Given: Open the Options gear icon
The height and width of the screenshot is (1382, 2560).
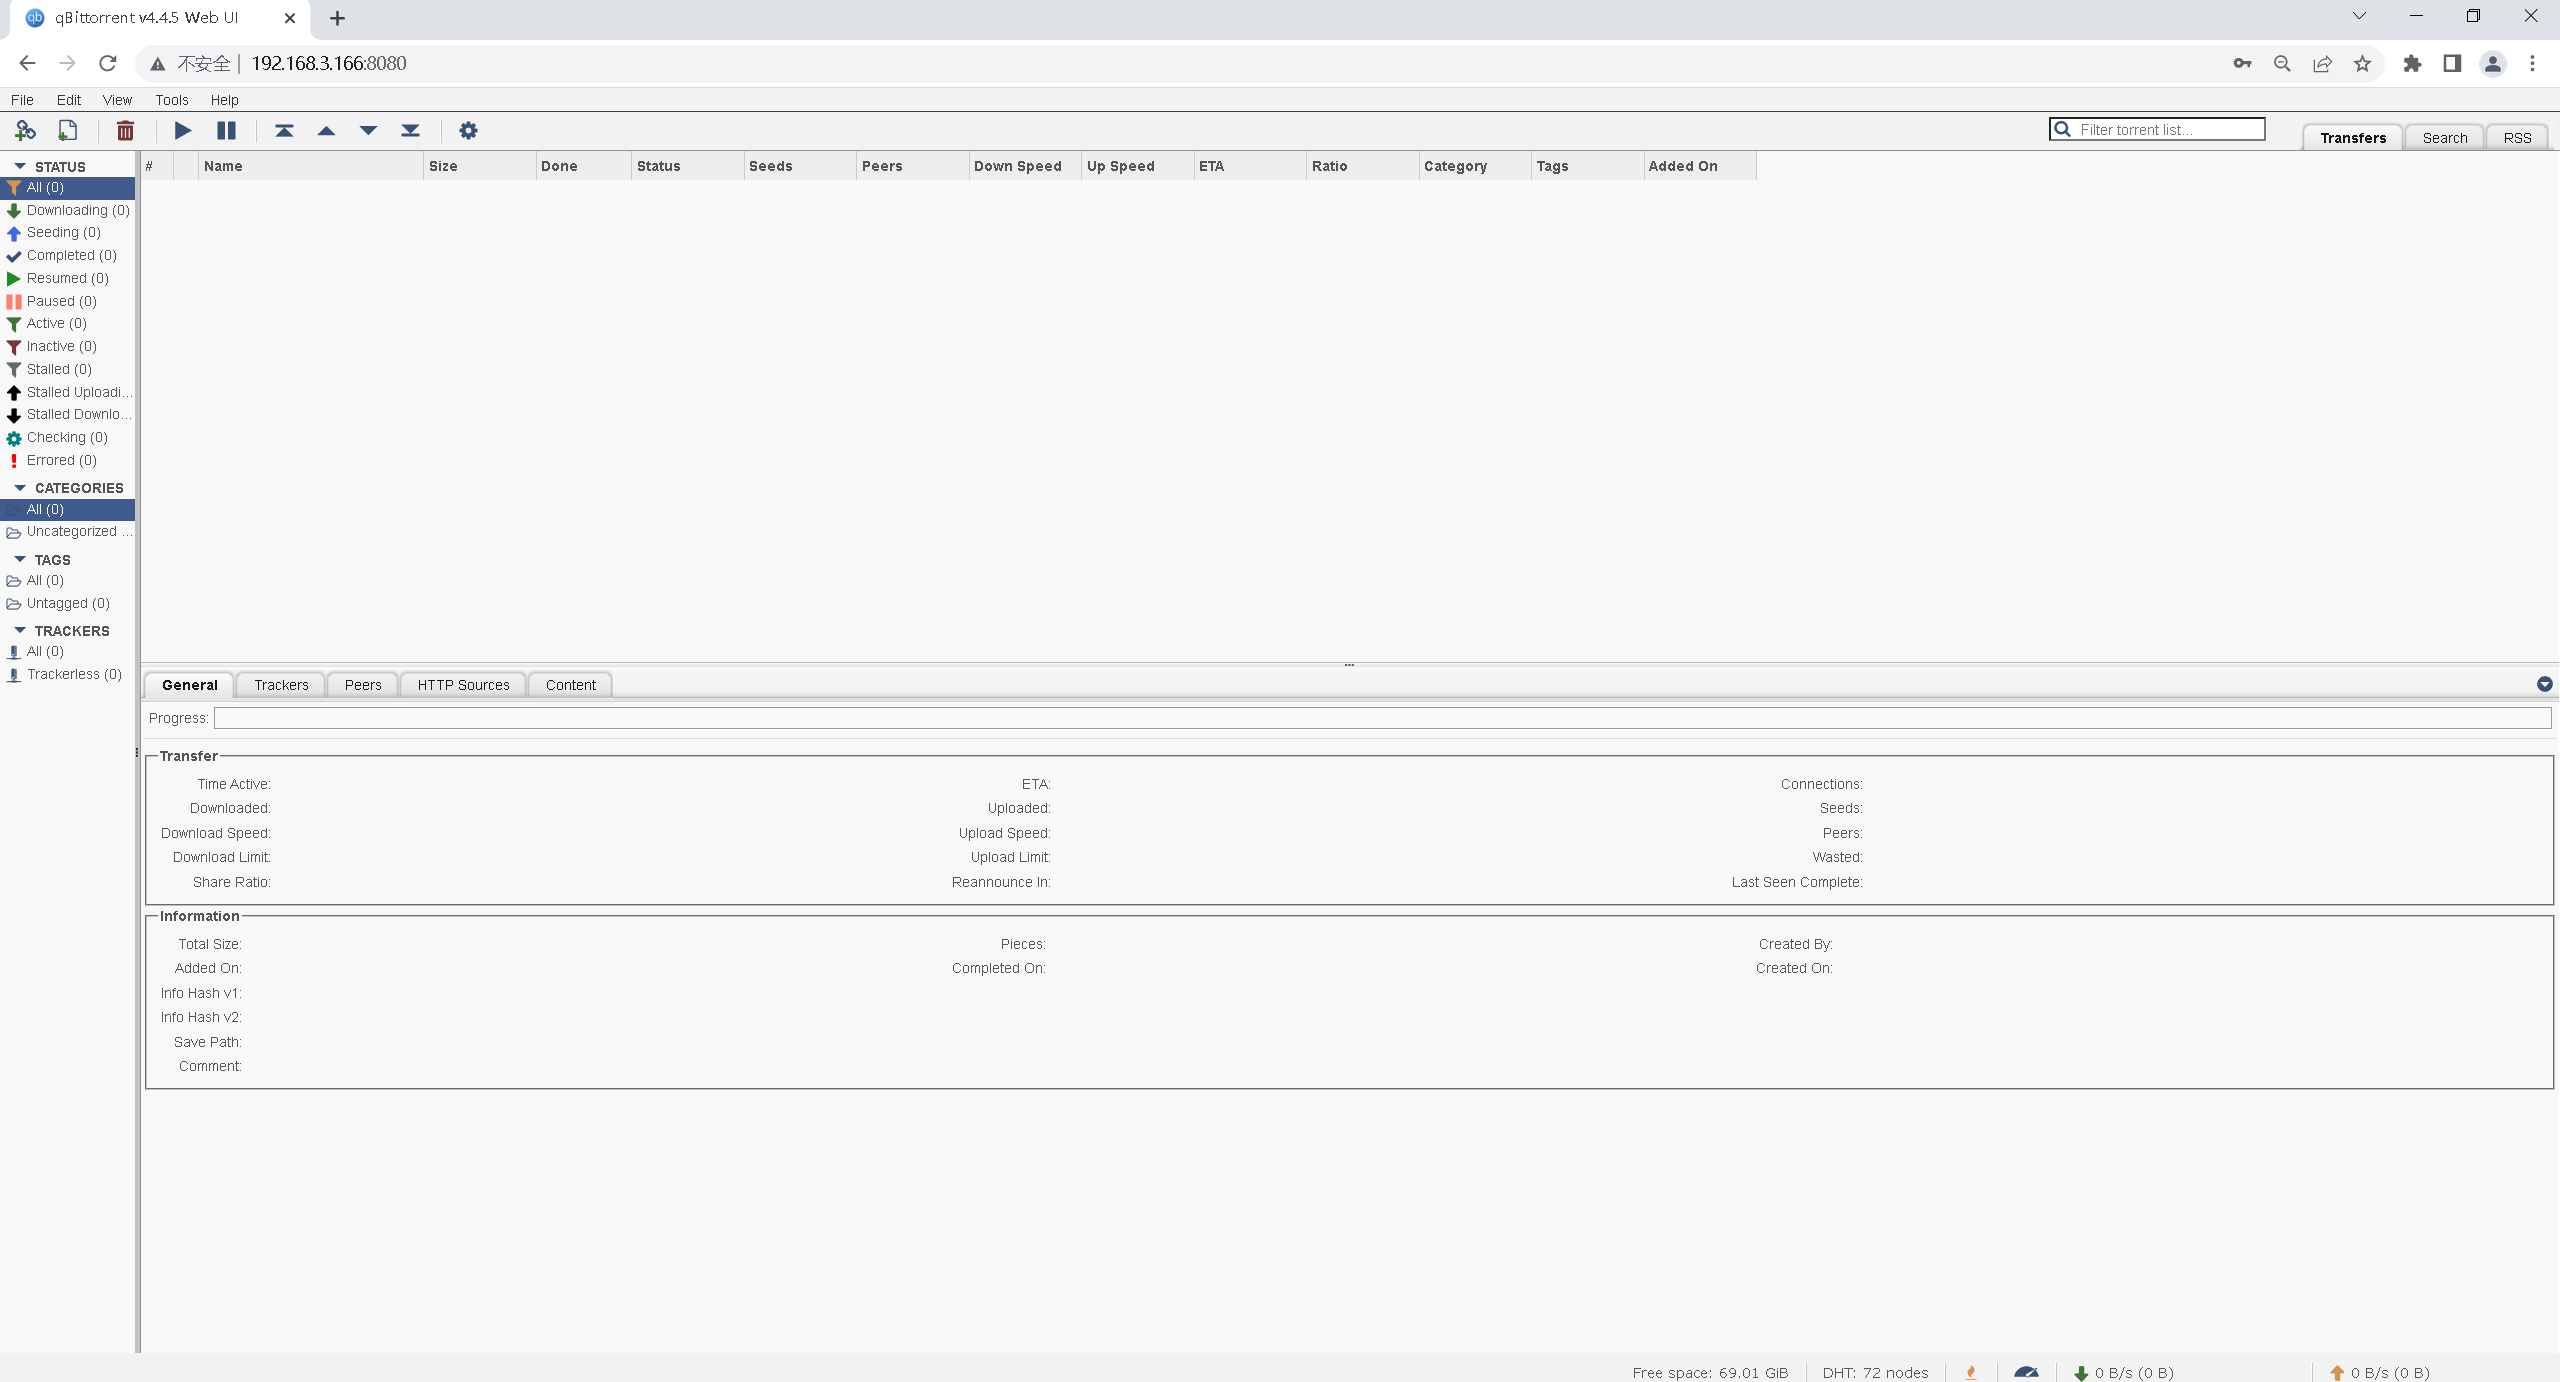Looking at the screenshot, I should pyautogui.click(x=468, y=130).
